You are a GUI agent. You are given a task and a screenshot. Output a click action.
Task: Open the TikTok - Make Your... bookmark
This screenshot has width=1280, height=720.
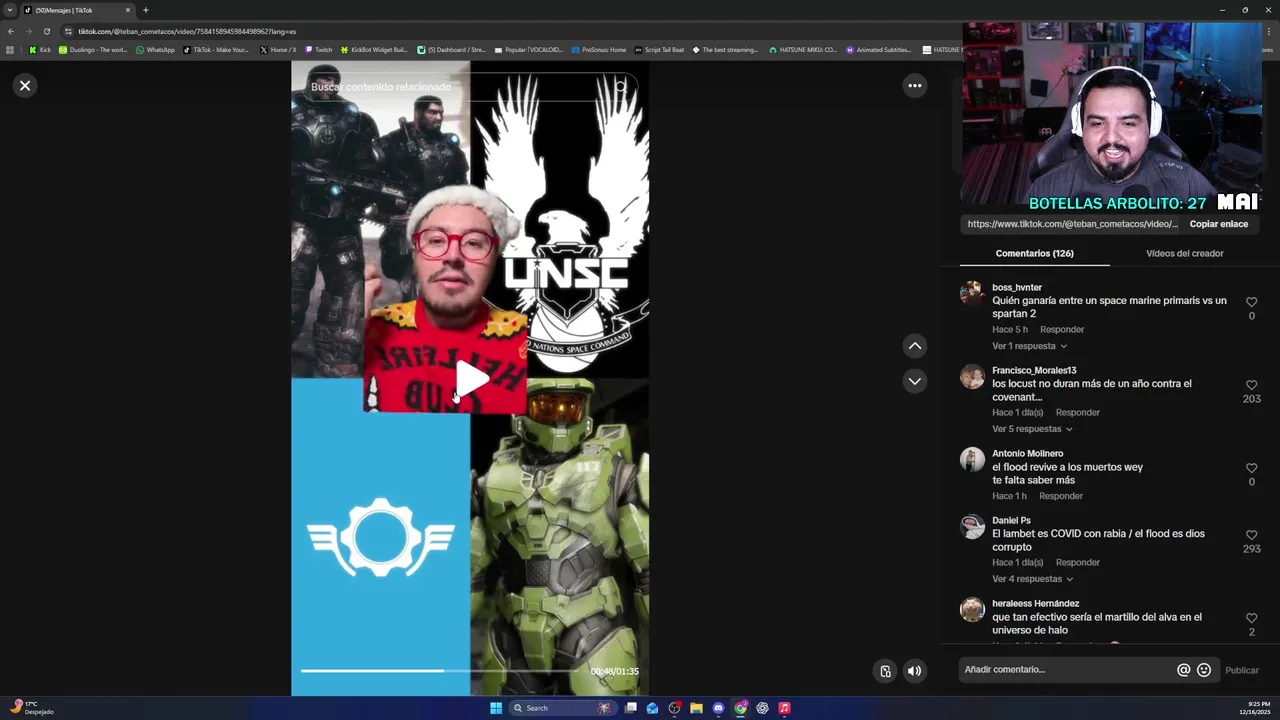(x=216, y=49)
